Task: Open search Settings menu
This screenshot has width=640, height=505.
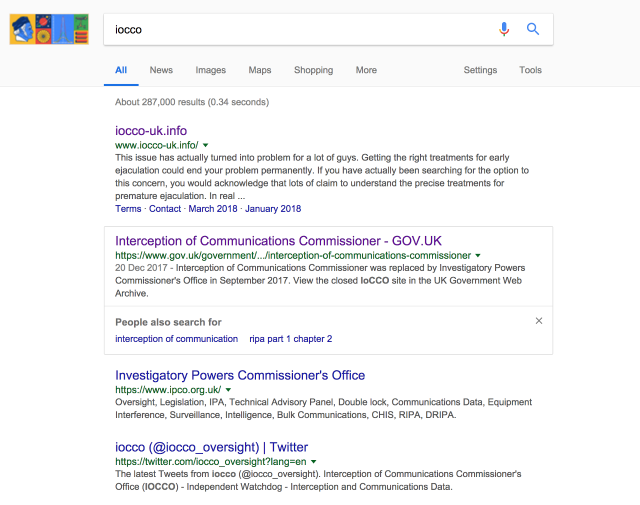Action: coord(480,70)
